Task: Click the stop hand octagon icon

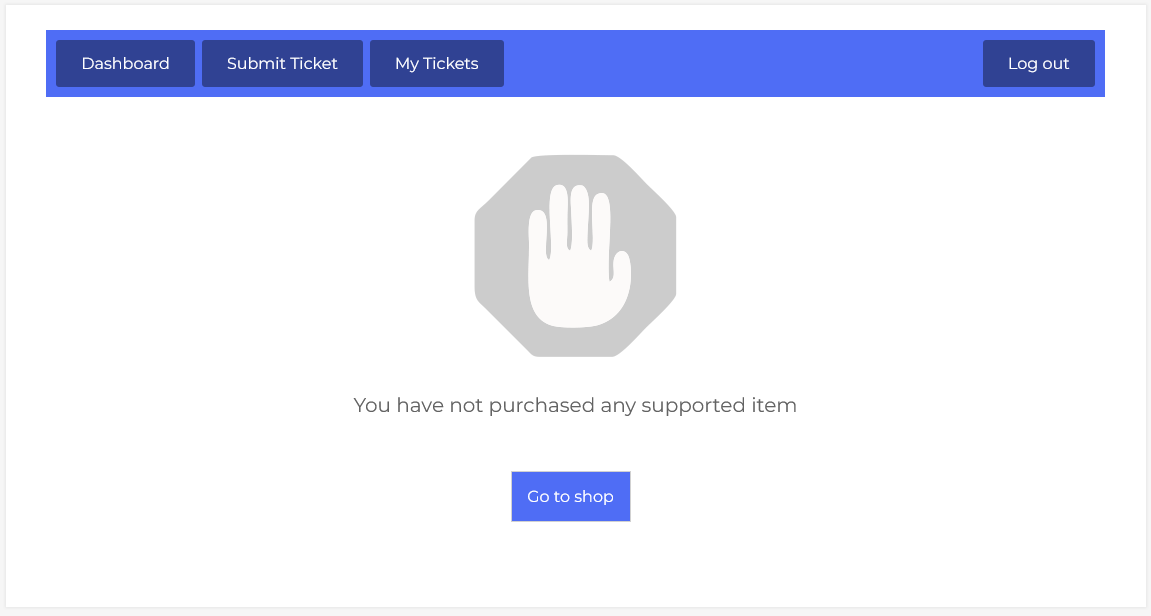Action: point(575,256)
